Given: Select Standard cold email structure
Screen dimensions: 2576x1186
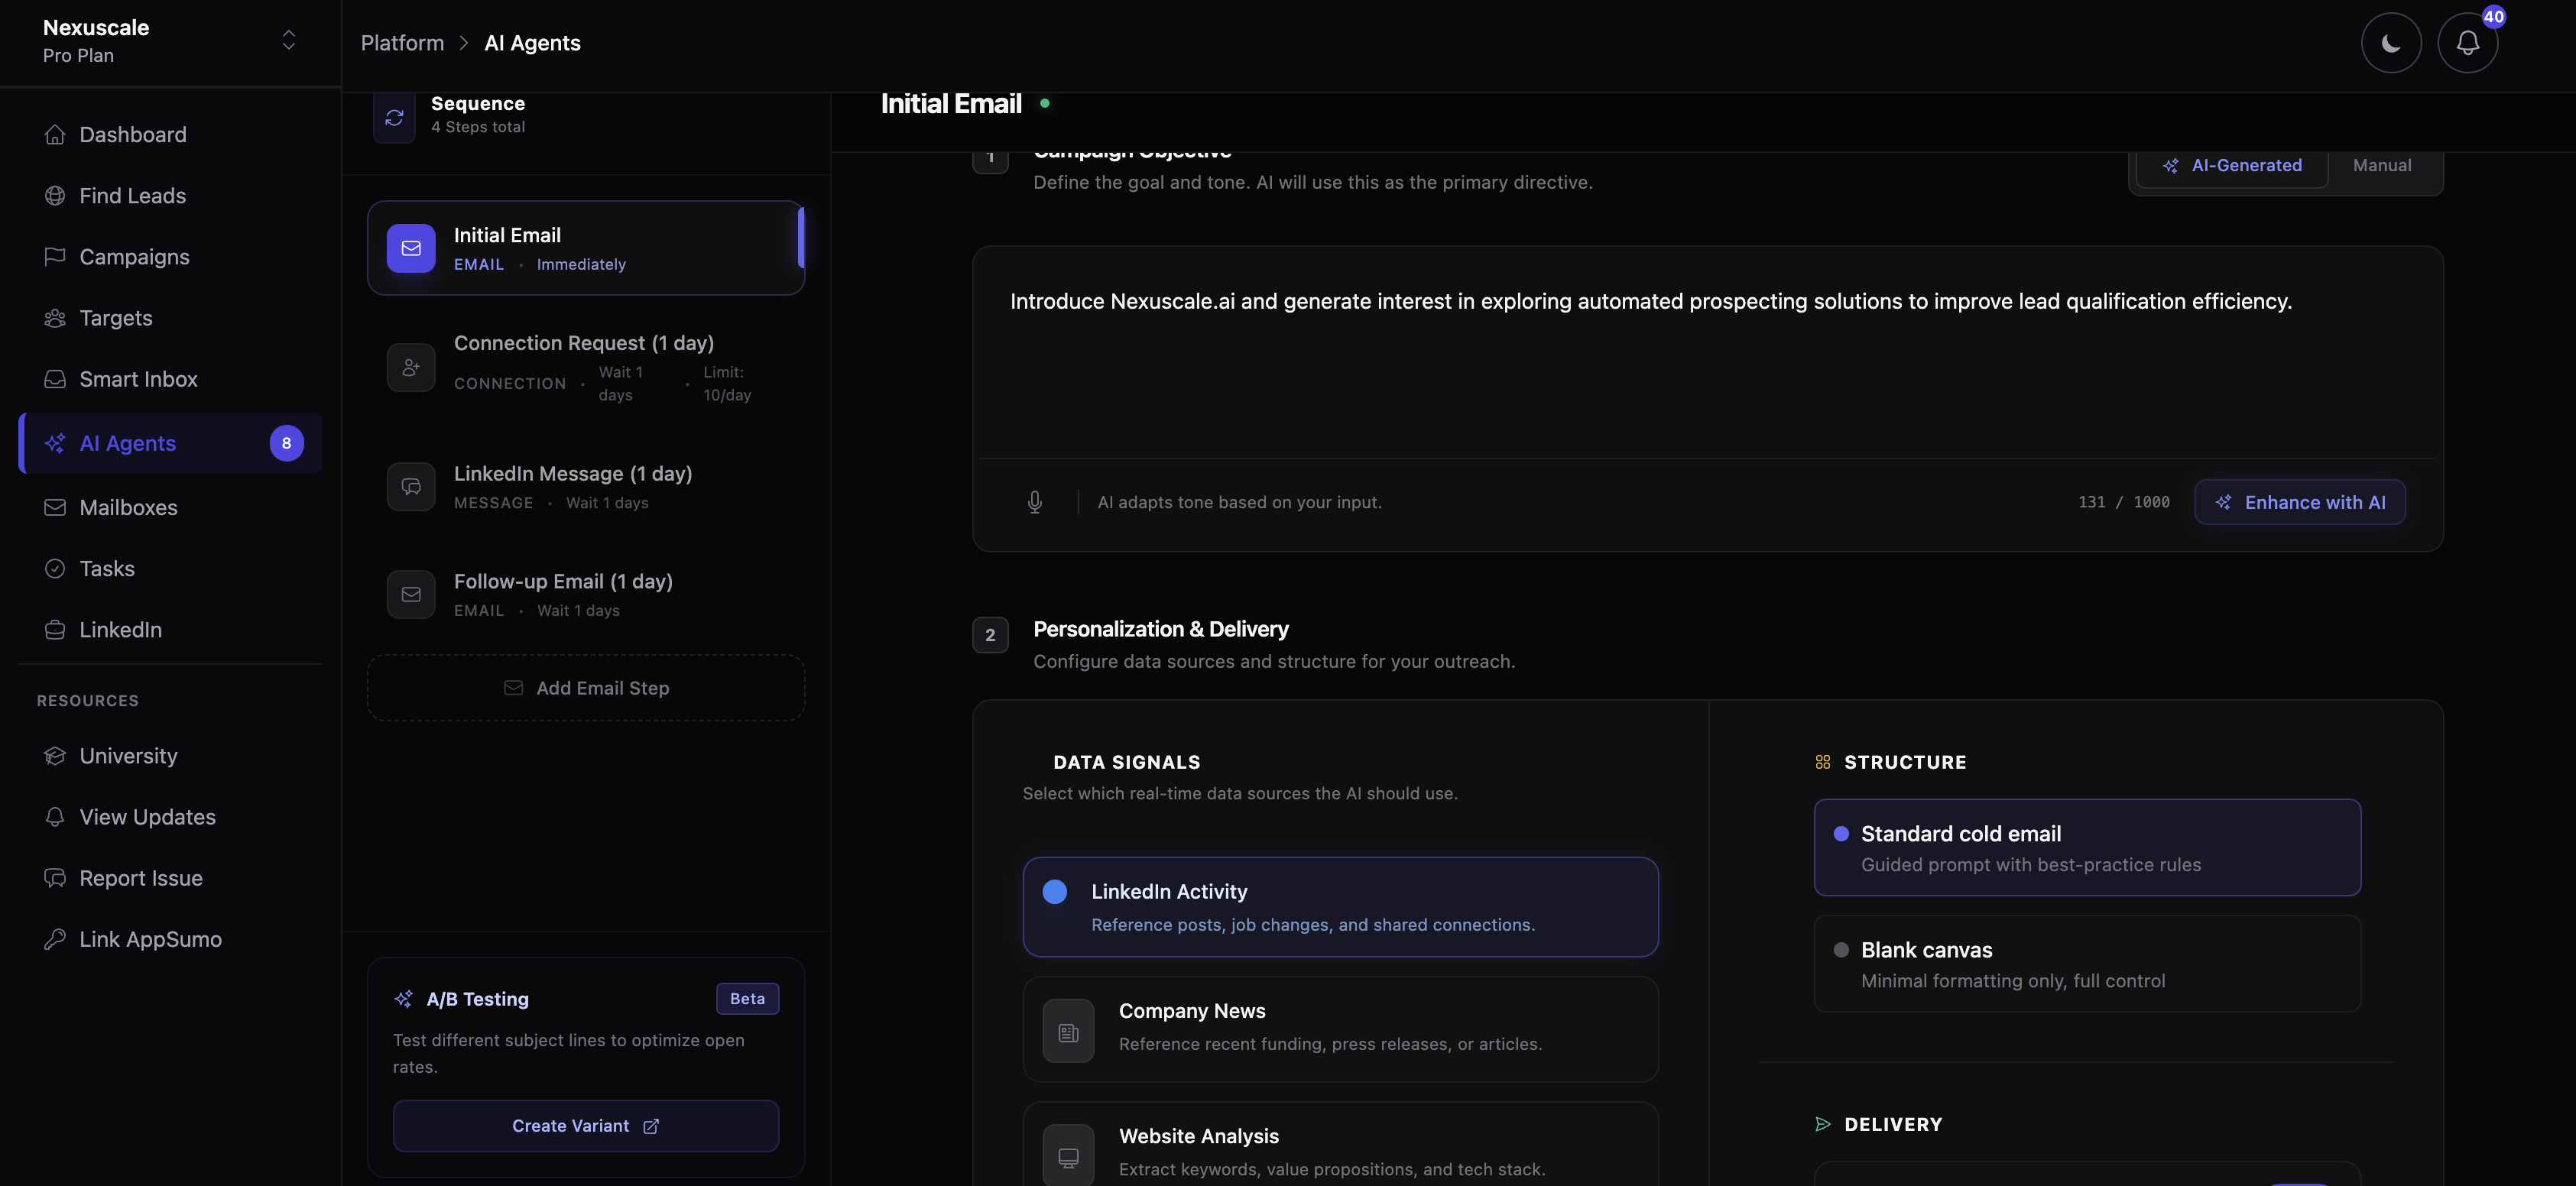Looking at the screenshot, I should coord(2087,847).
